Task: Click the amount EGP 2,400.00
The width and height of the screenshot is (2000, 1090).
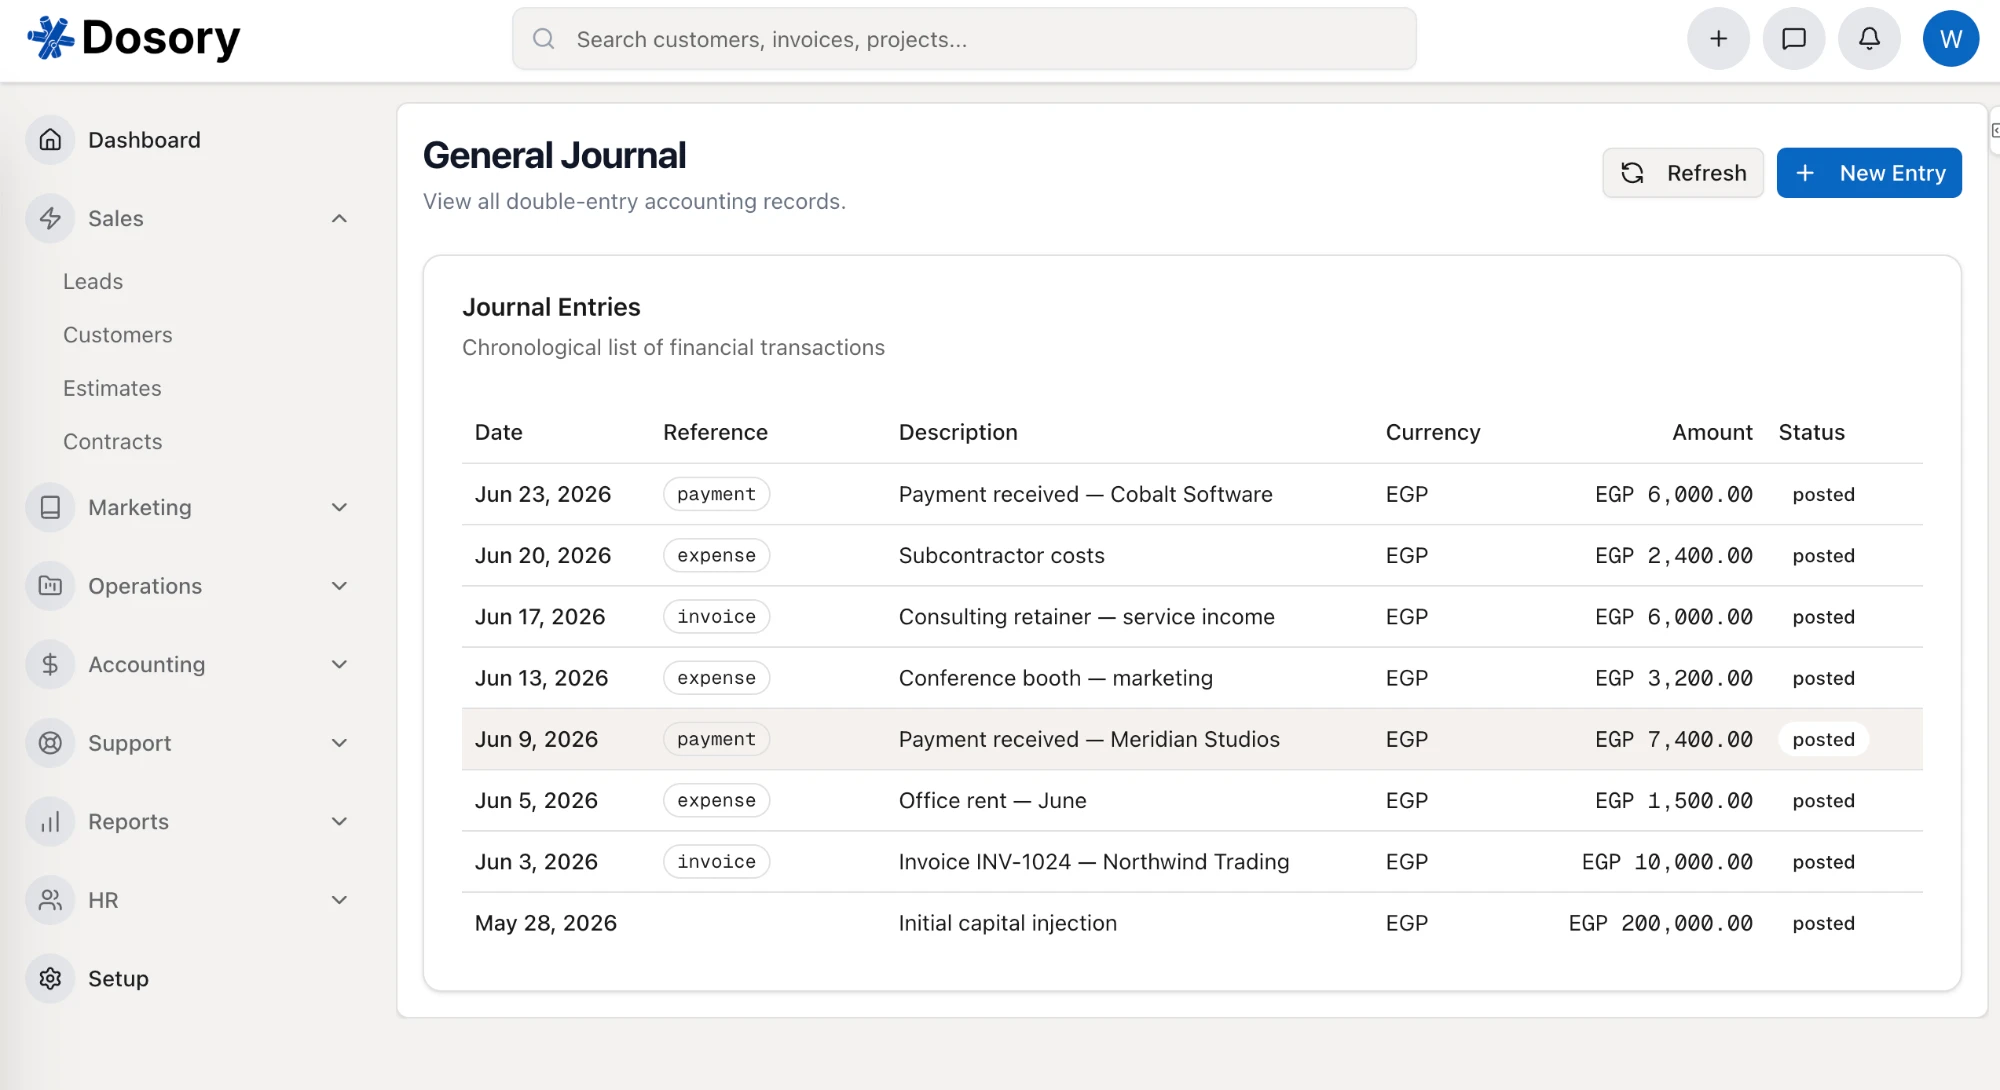Action: tap(1673, 555)
